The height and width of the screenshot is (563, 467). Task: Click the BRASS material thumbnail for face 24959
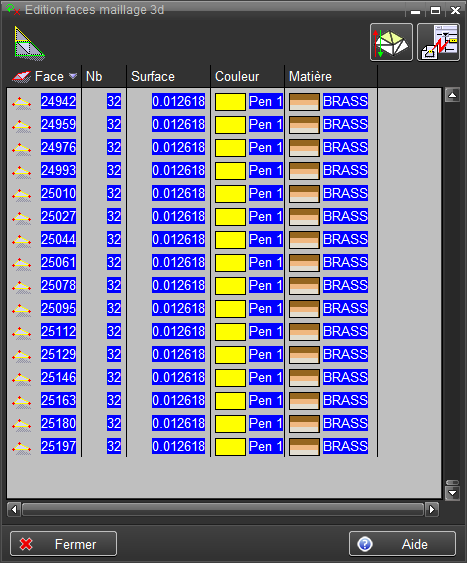pyautogui.click(x=304, y=125)
